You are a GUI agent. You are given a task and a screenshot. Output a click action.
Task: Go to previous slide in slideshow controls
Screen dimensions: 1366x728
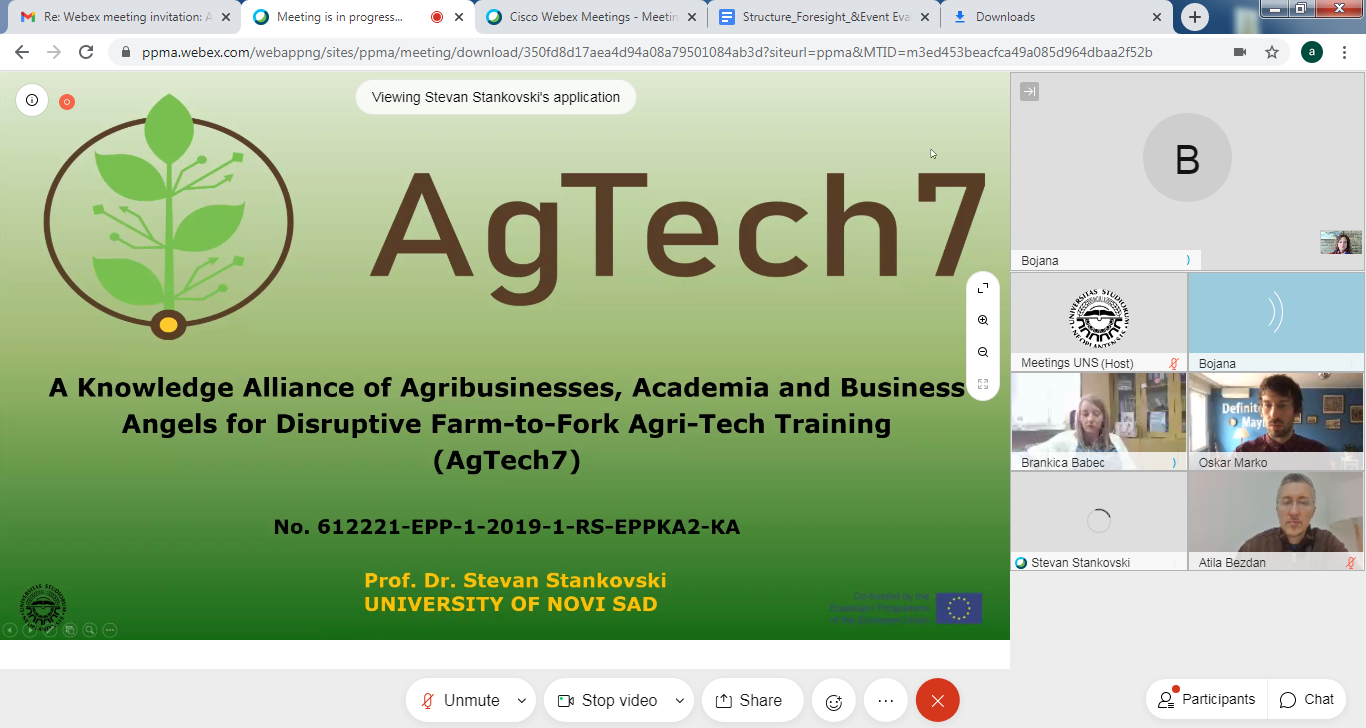point(10,630)
